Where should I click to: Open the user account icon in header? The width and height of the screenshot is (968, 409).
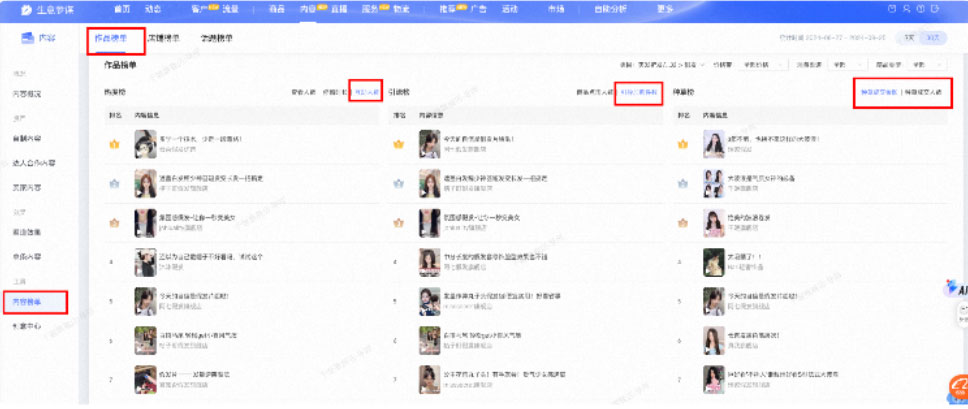coord(906,9)
